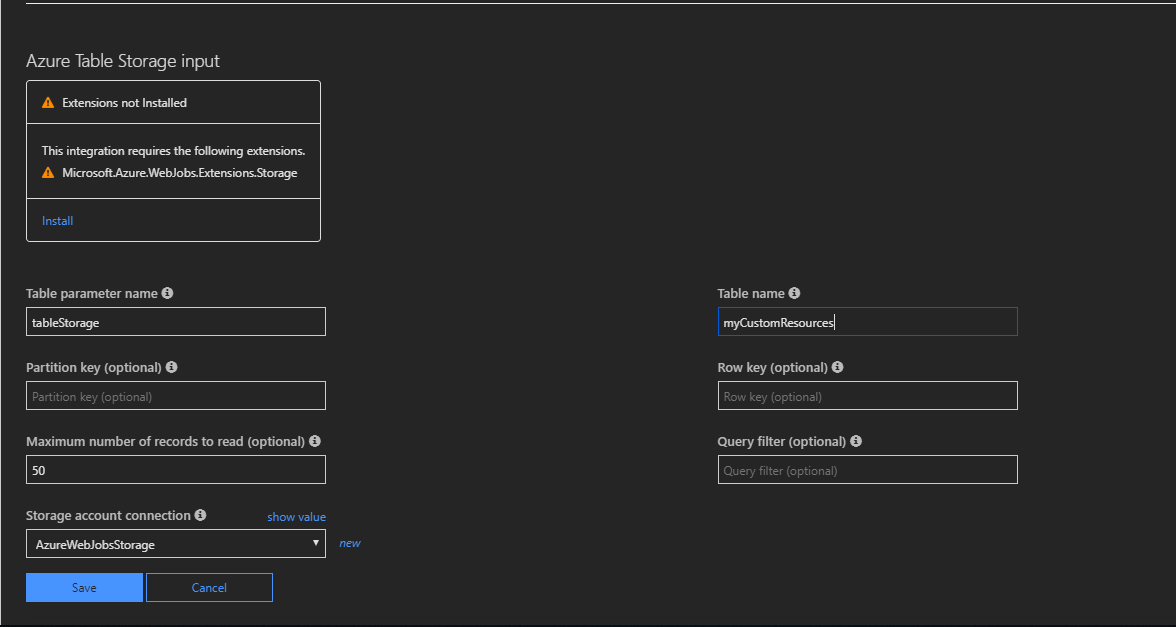1176x627 pixels.
Task: Click show value for the storage connection
Action: (296, 516)
